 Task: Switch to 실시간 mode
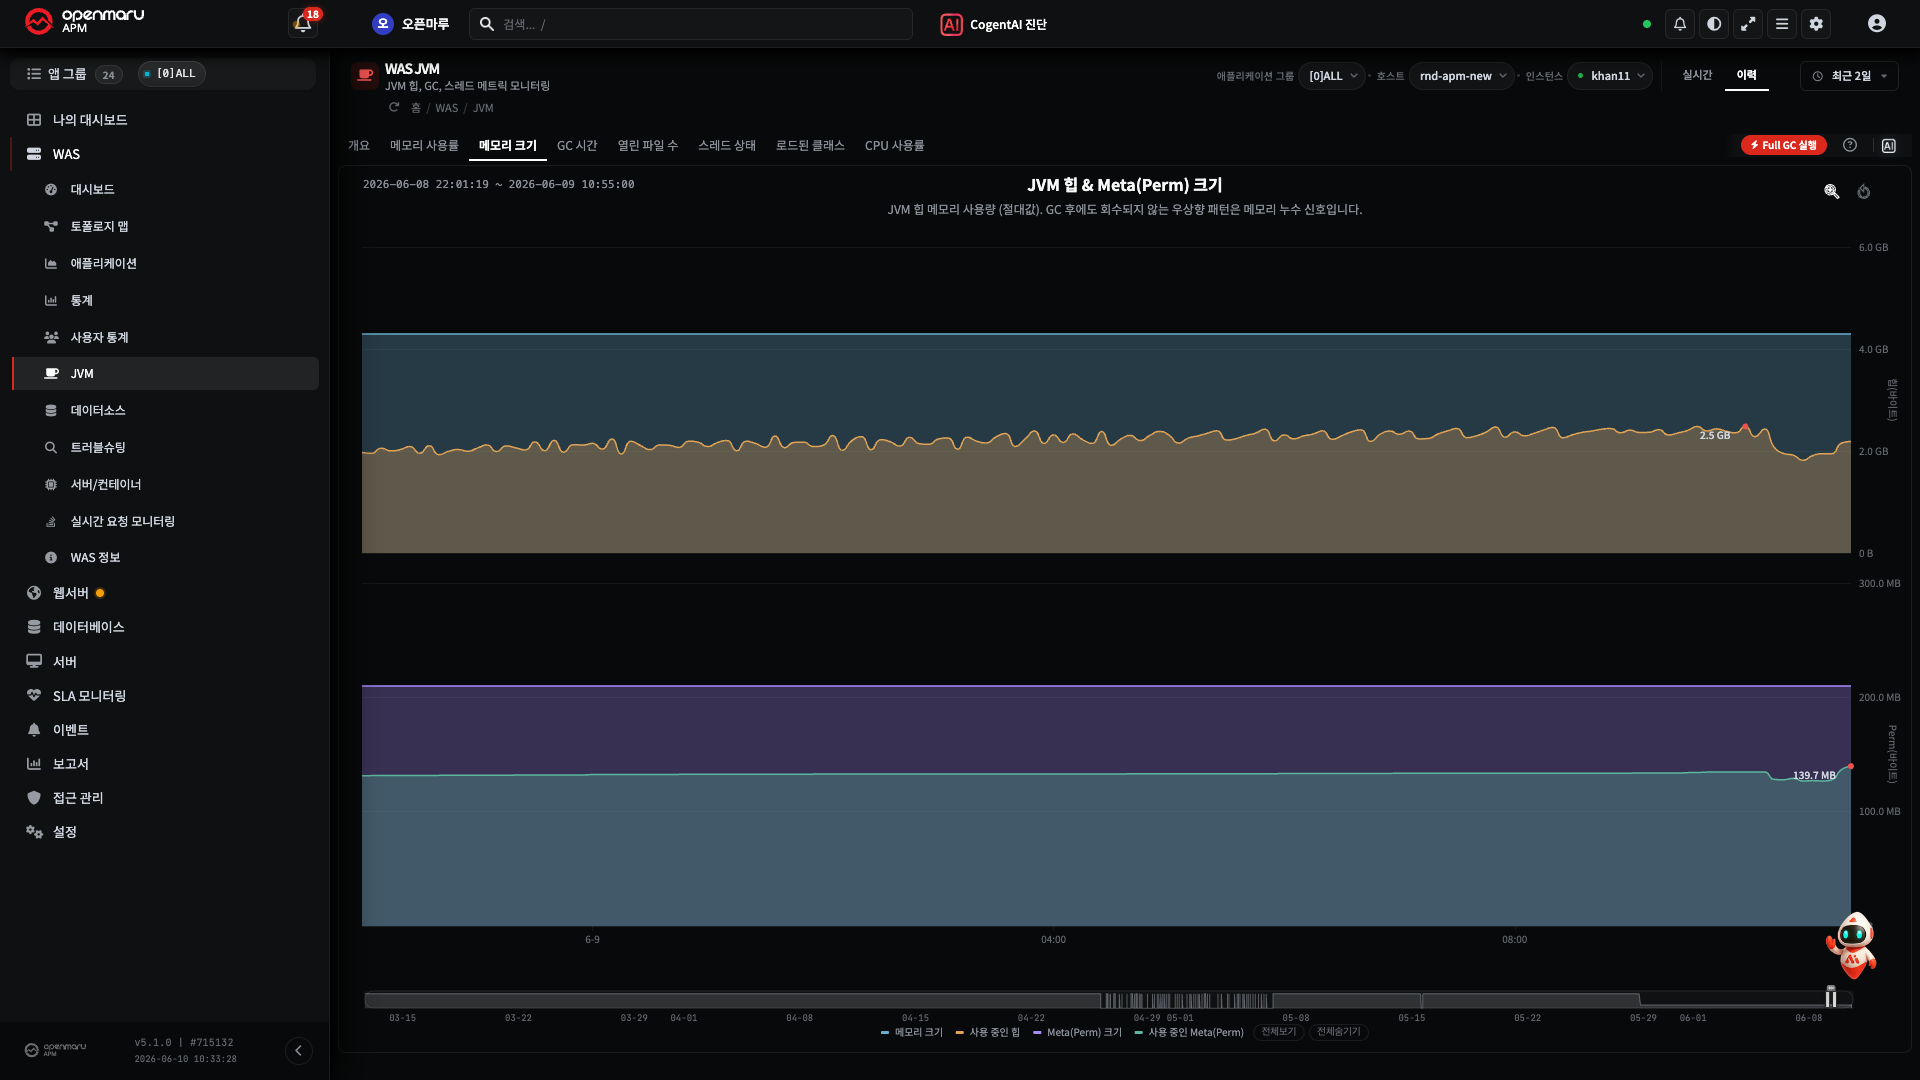(x=1697, y=75)
